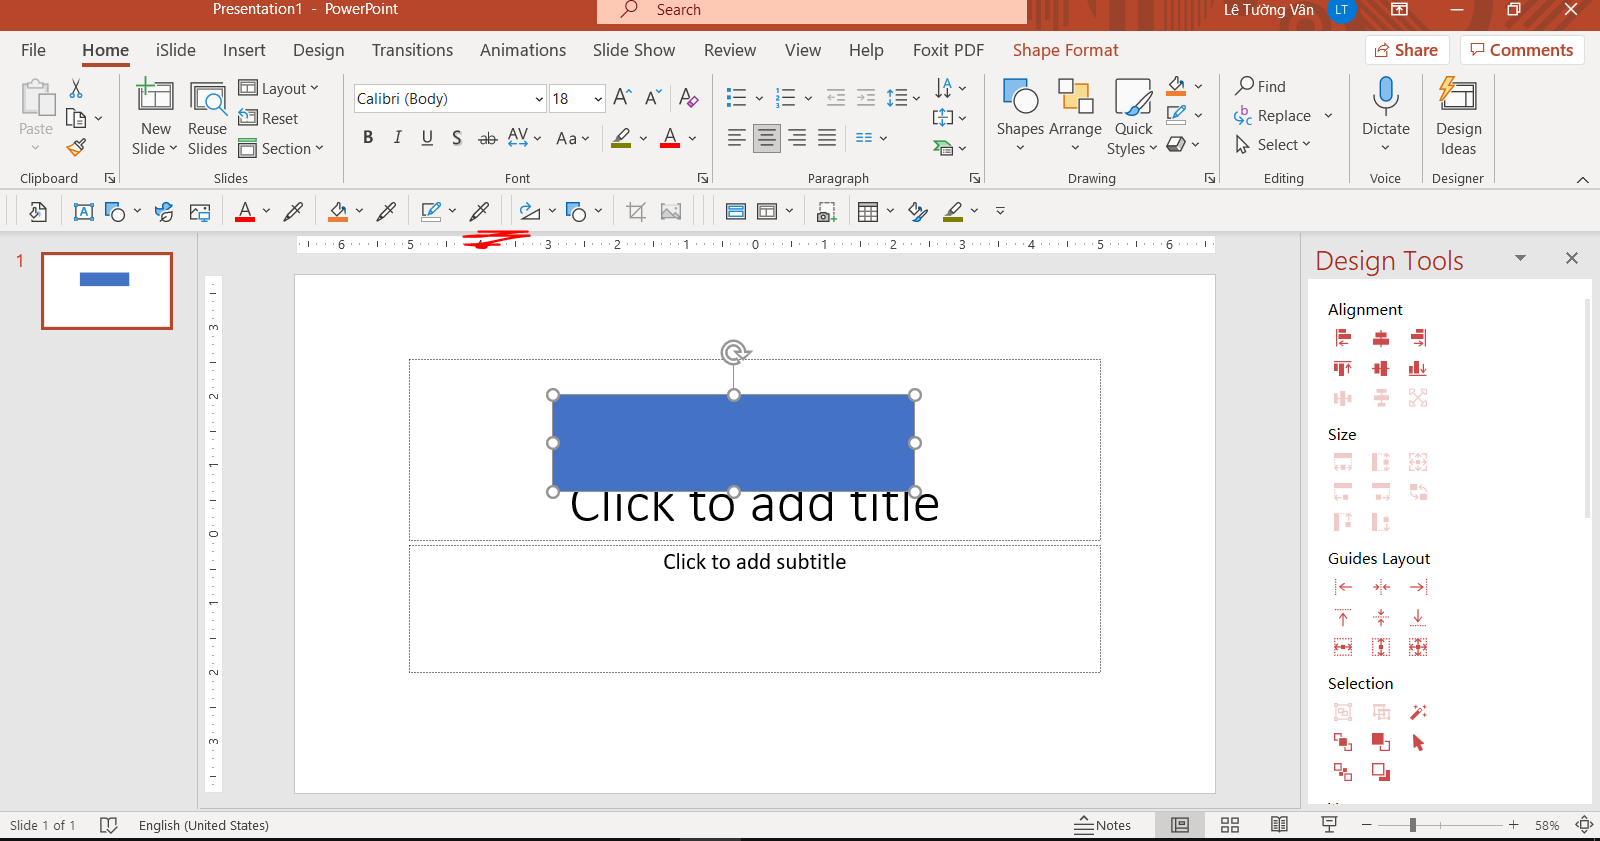Decrease the font size with the smaller A icon
Image resolution: width=1600 pixels, height=841 pixels.
click(x=653, y=98)
